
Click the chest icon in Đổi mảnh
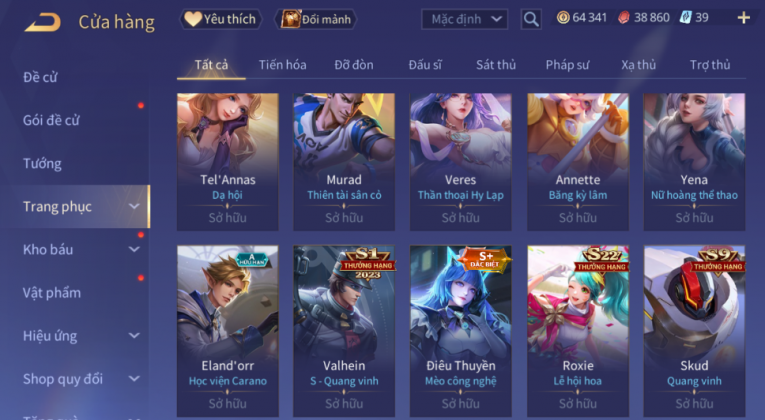[290, 19]
